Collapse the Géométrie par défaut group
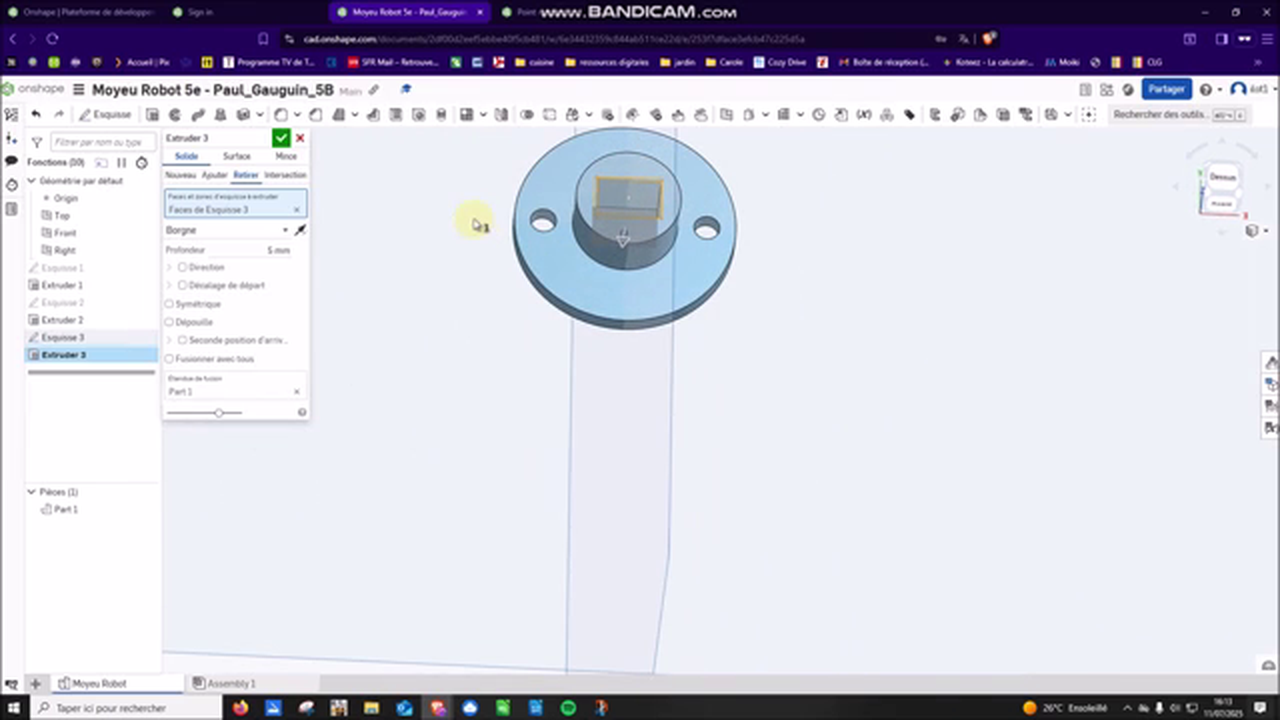 coord(31,180)
